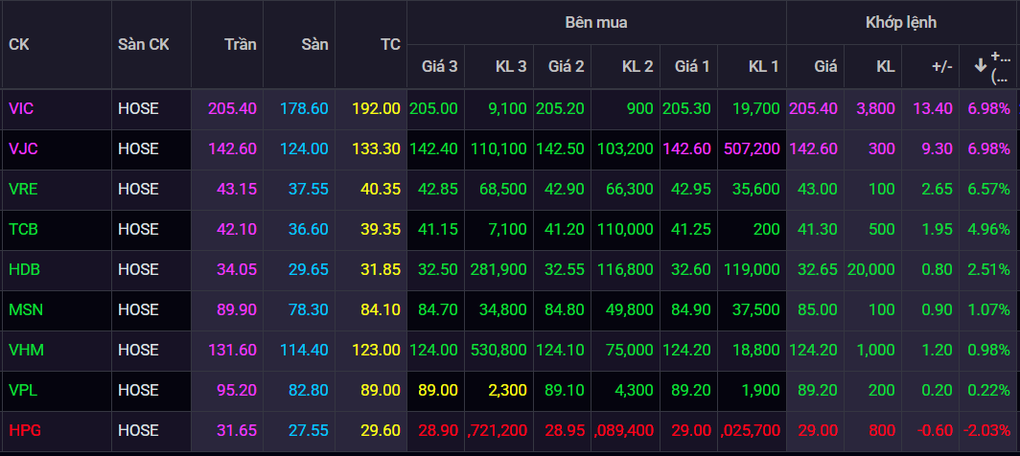Select the MSN stock row symbol
The width and height of the screenshot is (1020, 456).
click(x=25, y=309)
